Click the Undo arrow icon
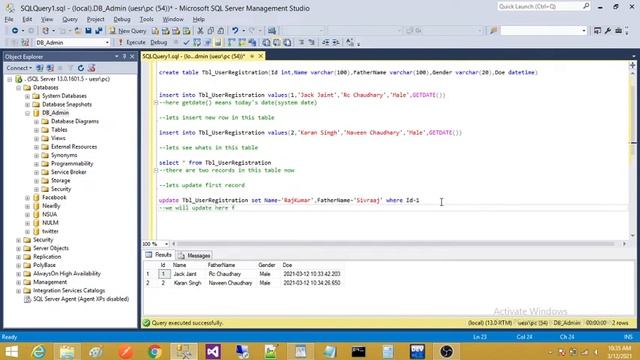The image size is (640, 360). point(235,31)
